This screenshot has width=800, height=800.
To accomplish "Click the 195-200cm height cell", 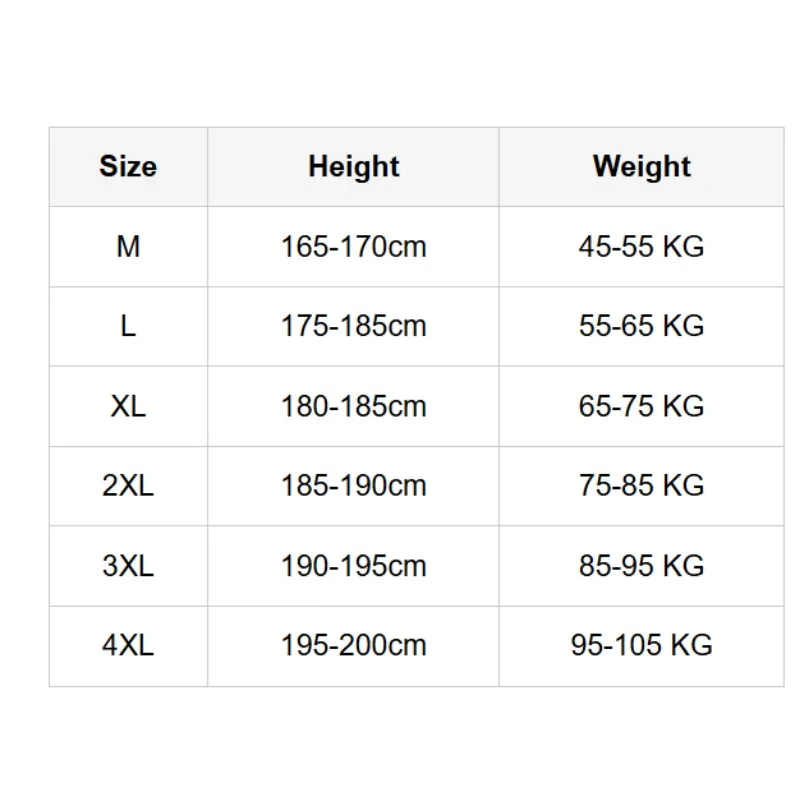I will (x=353, y=646).
